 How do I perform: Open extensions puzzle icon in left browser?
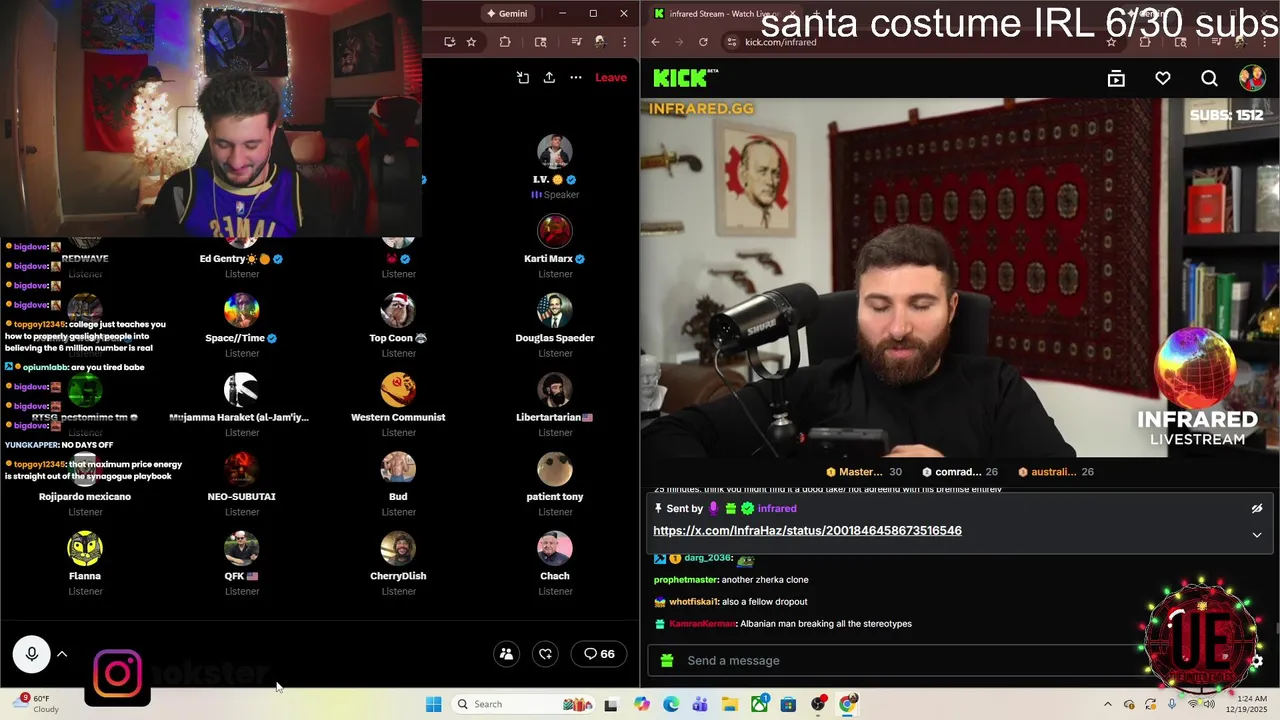(504, 42)
